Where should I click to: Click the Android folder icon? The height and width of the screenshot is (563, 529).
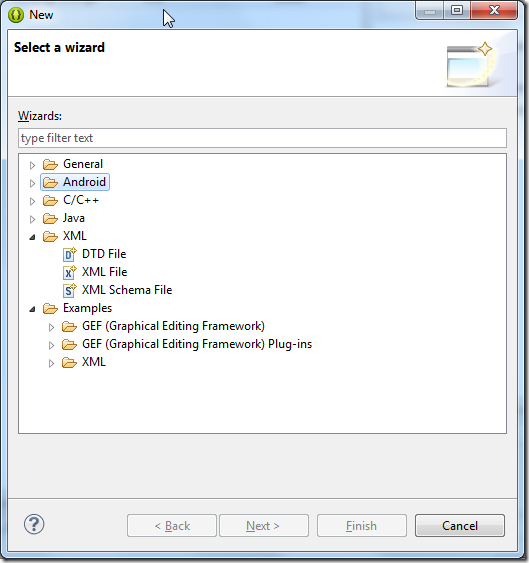click(50, 182)
